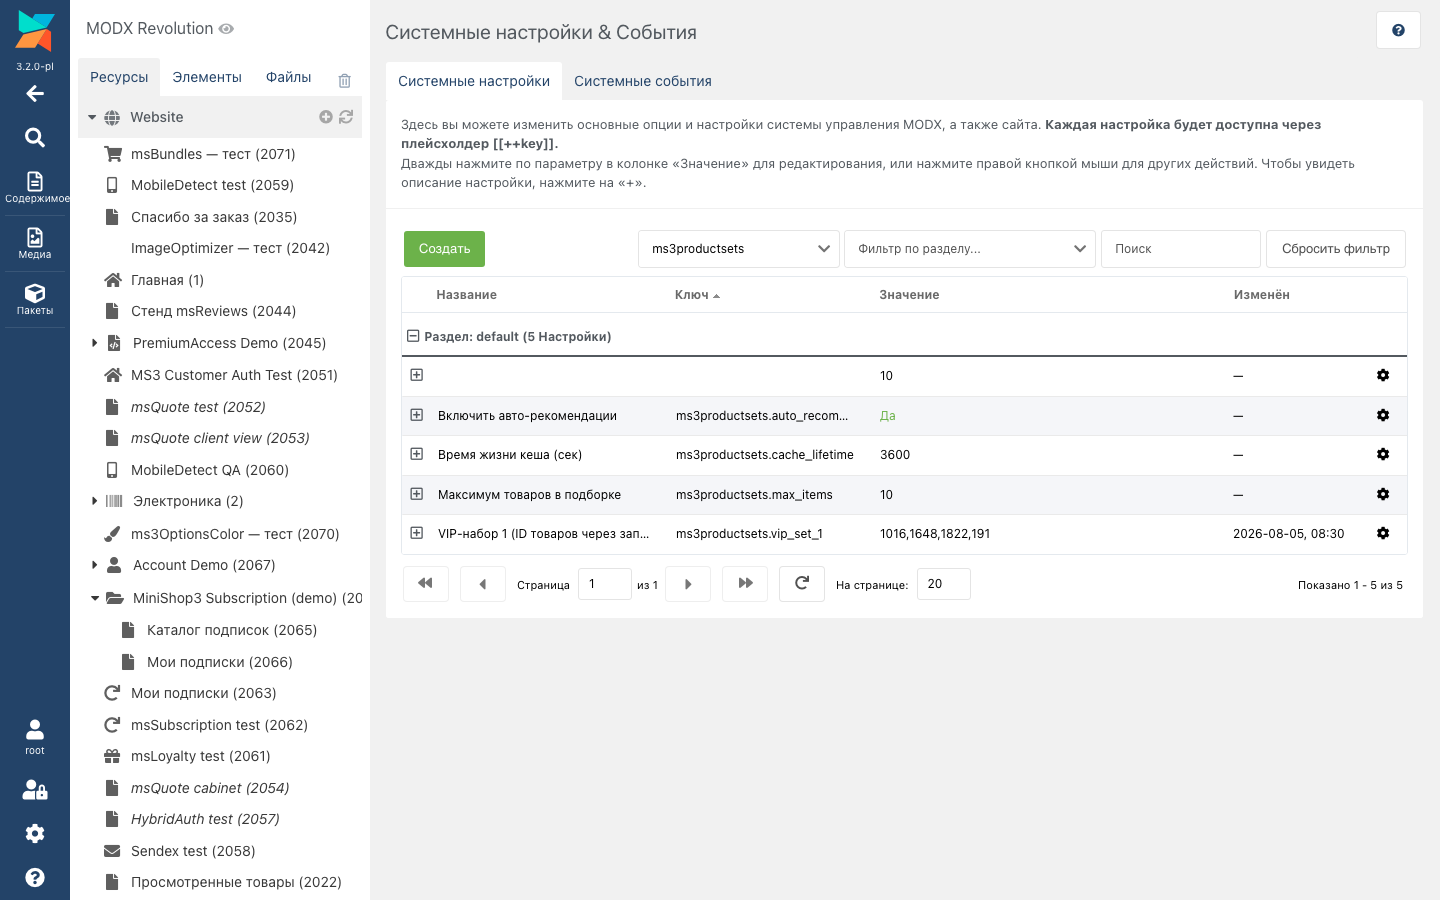Click the Создать button
1440x900 pixels.
pyautogui.click(x=444, y=249)
